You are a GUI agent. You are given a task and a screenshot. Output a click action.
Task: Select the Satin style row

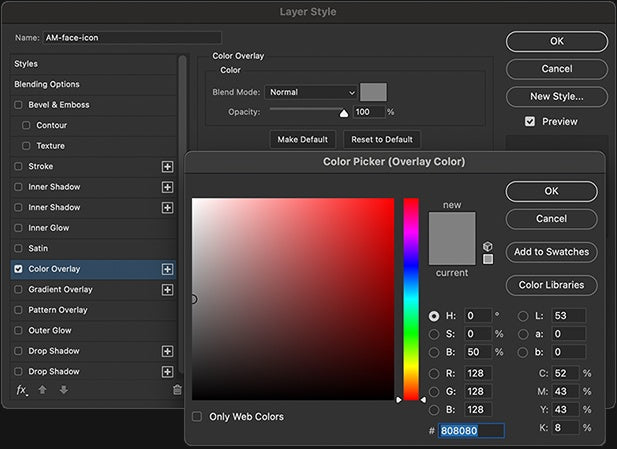pos(94,248)
